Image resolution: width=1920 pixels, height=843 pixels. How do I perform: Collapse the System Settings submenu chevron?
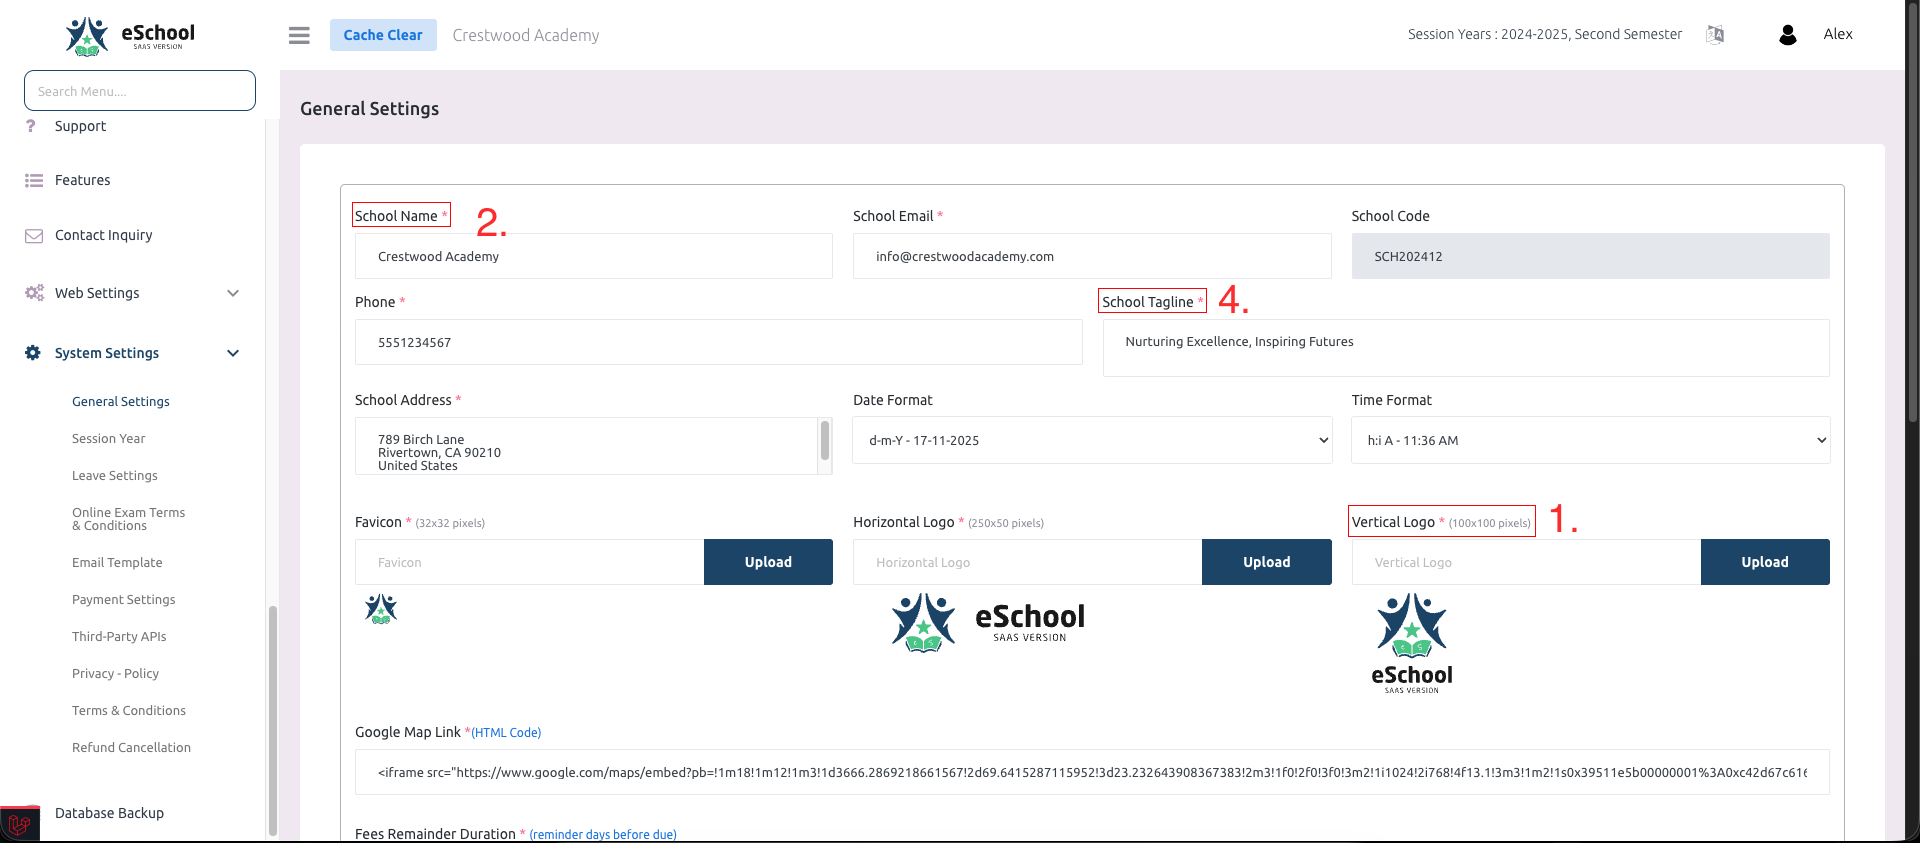click(x=233, y=353)
